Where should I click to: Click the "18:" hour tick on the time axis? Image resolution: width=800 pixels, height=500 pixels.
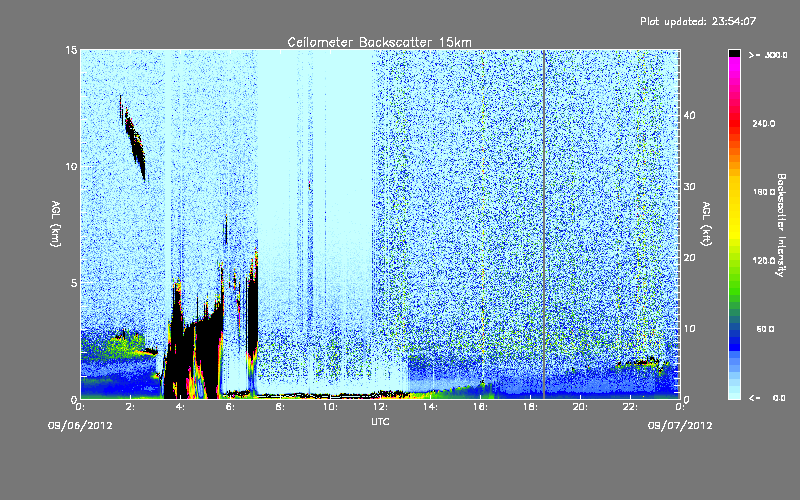(x=530, y=407)
